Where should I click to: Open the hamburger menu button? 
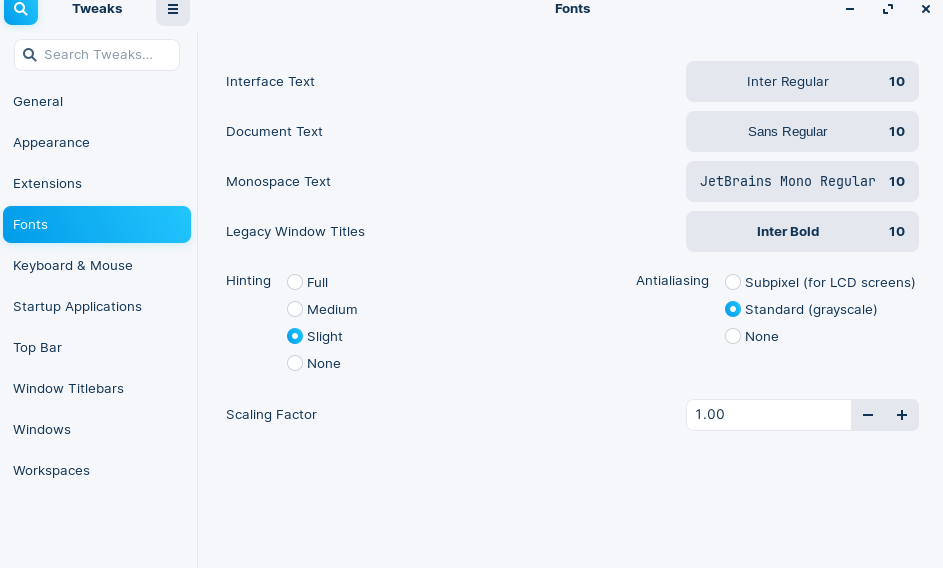[x=173, y=10]
